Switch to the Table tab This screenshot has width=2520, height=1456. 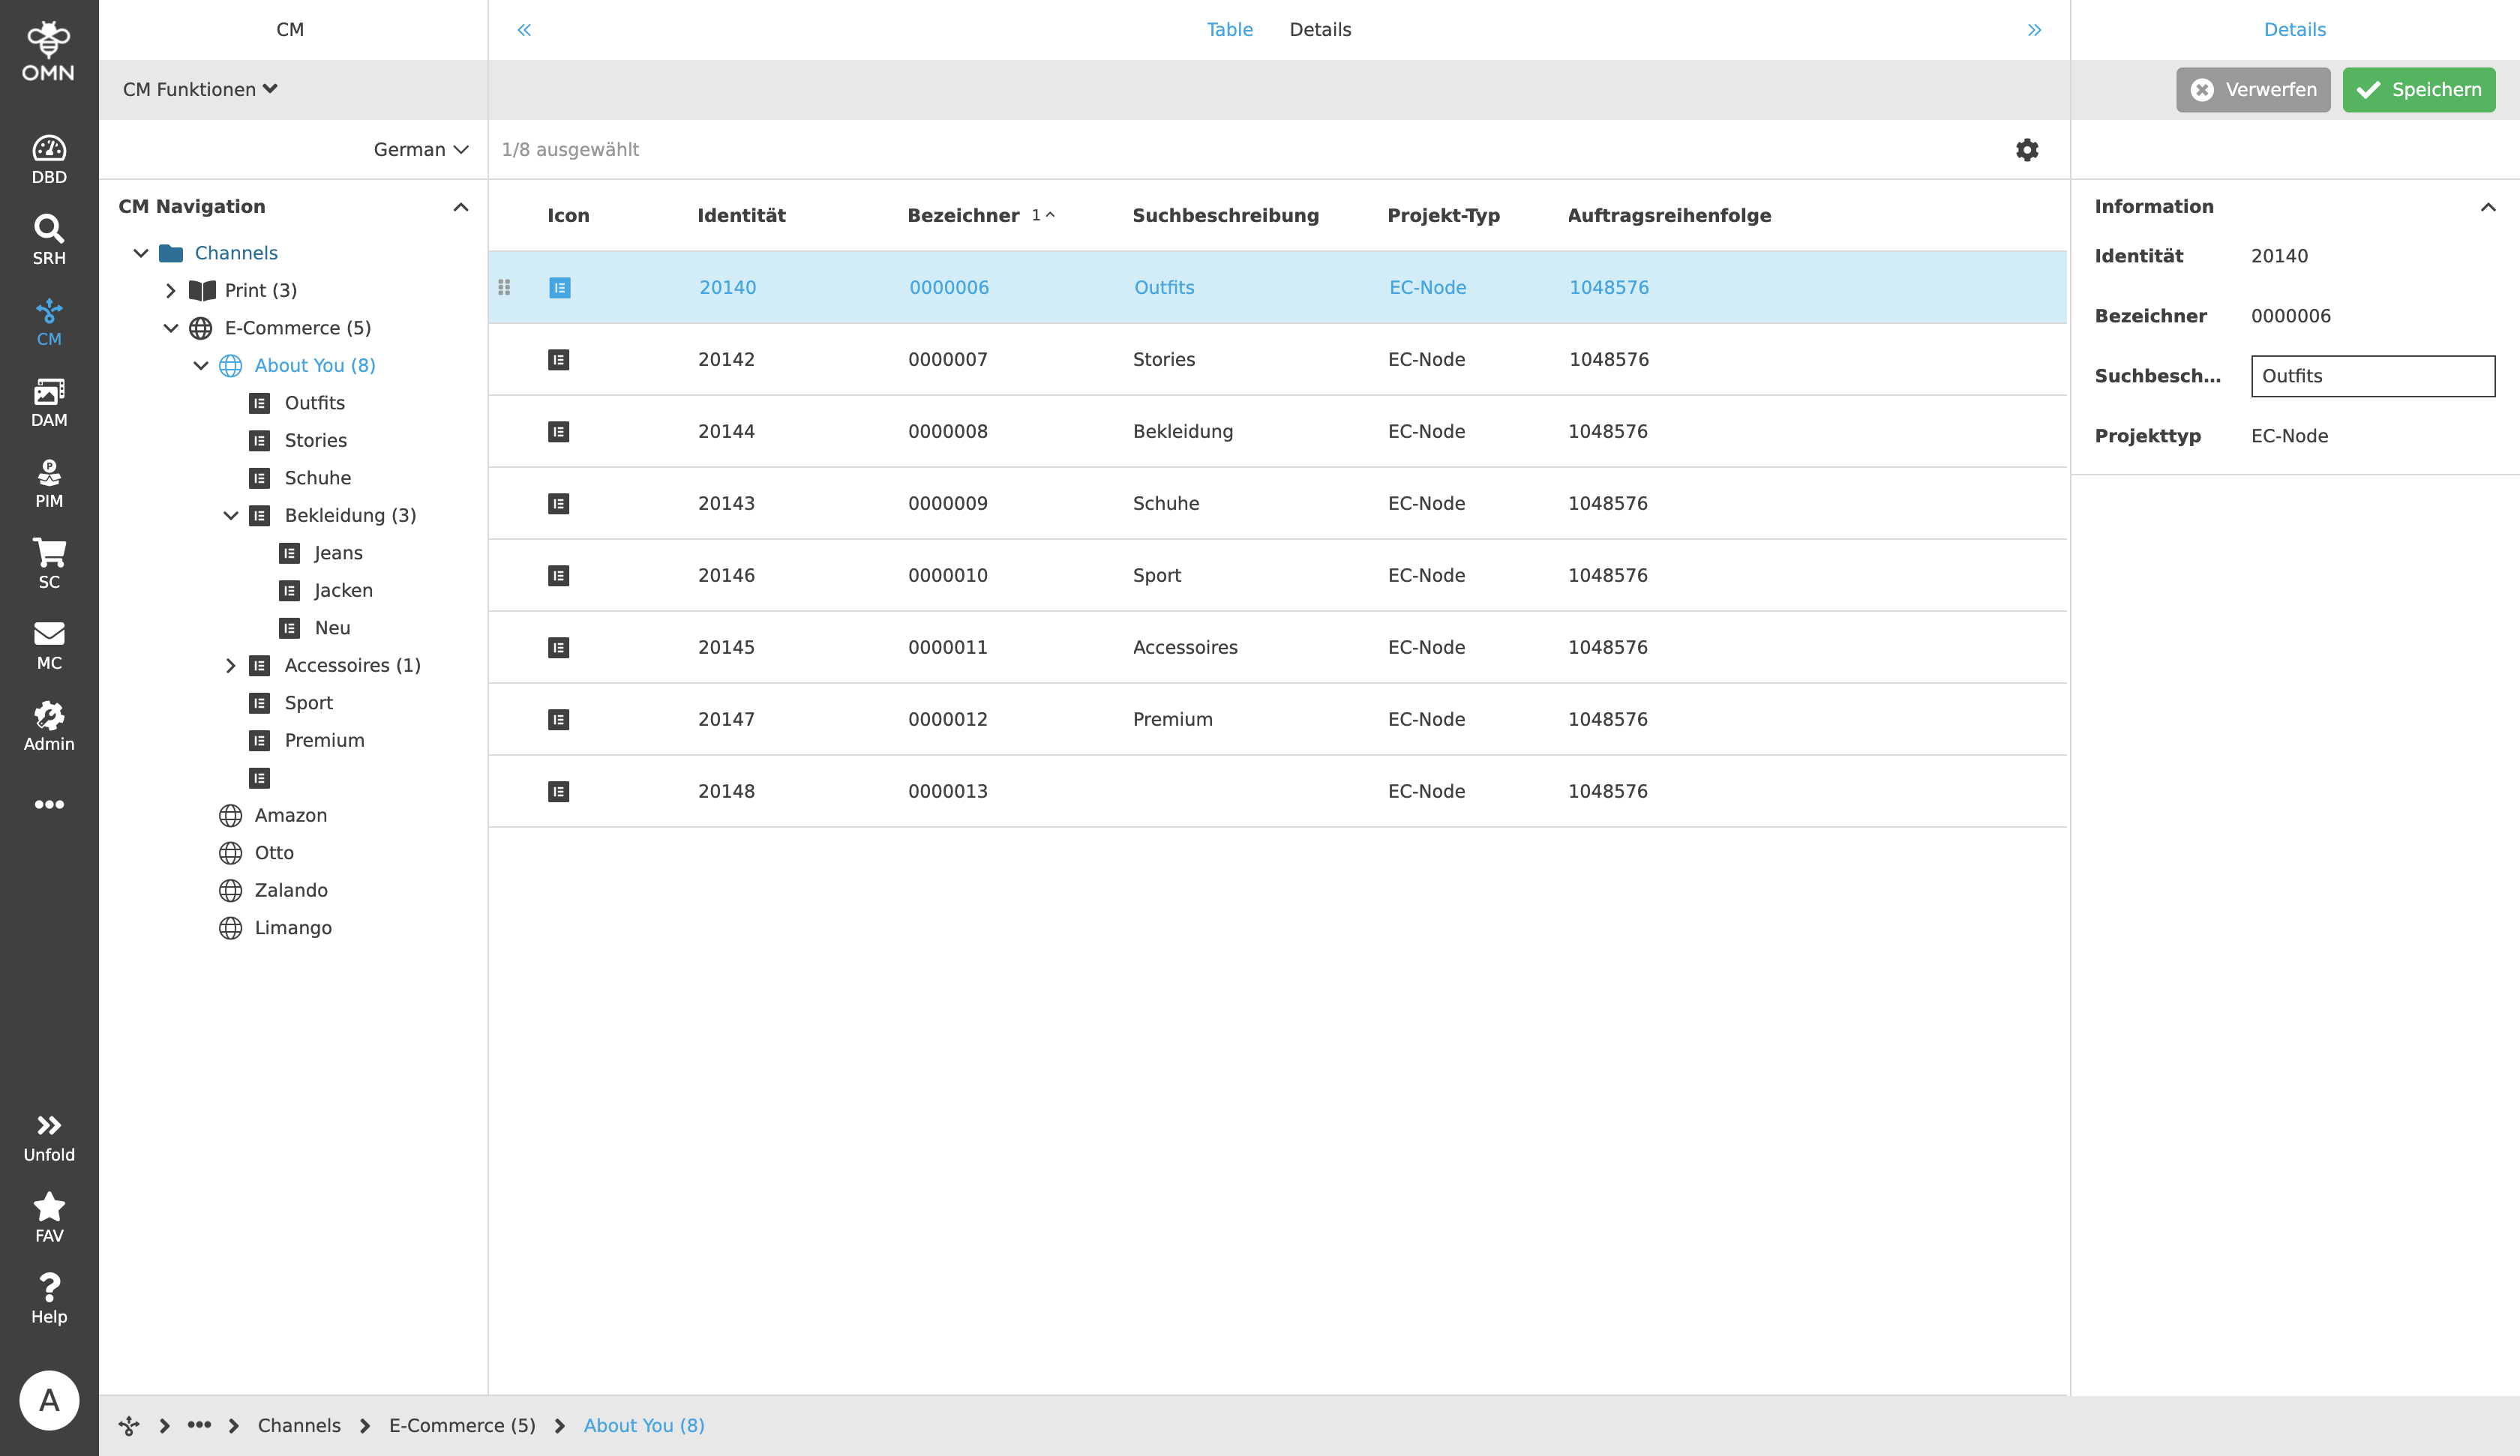tap(1229, 30)
